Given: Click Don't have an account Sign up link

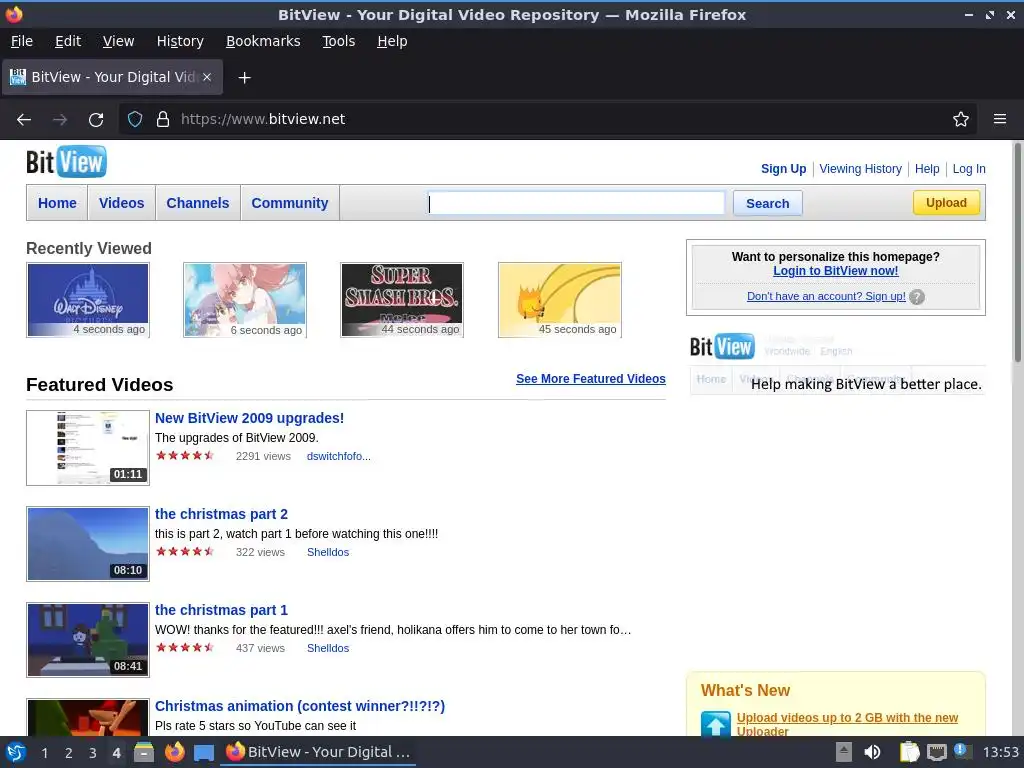Looking at the screenshot, I should pos(826,296).
